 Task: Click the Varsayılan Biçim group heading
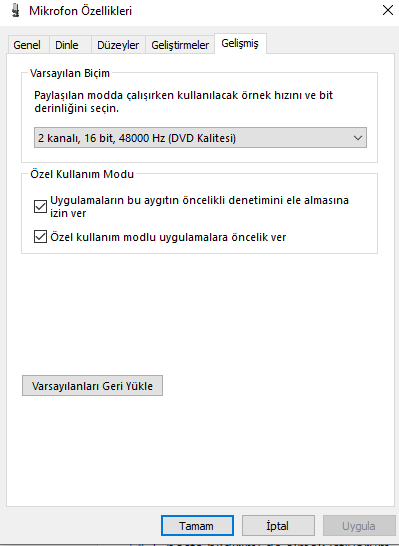(x=70, y=73)
